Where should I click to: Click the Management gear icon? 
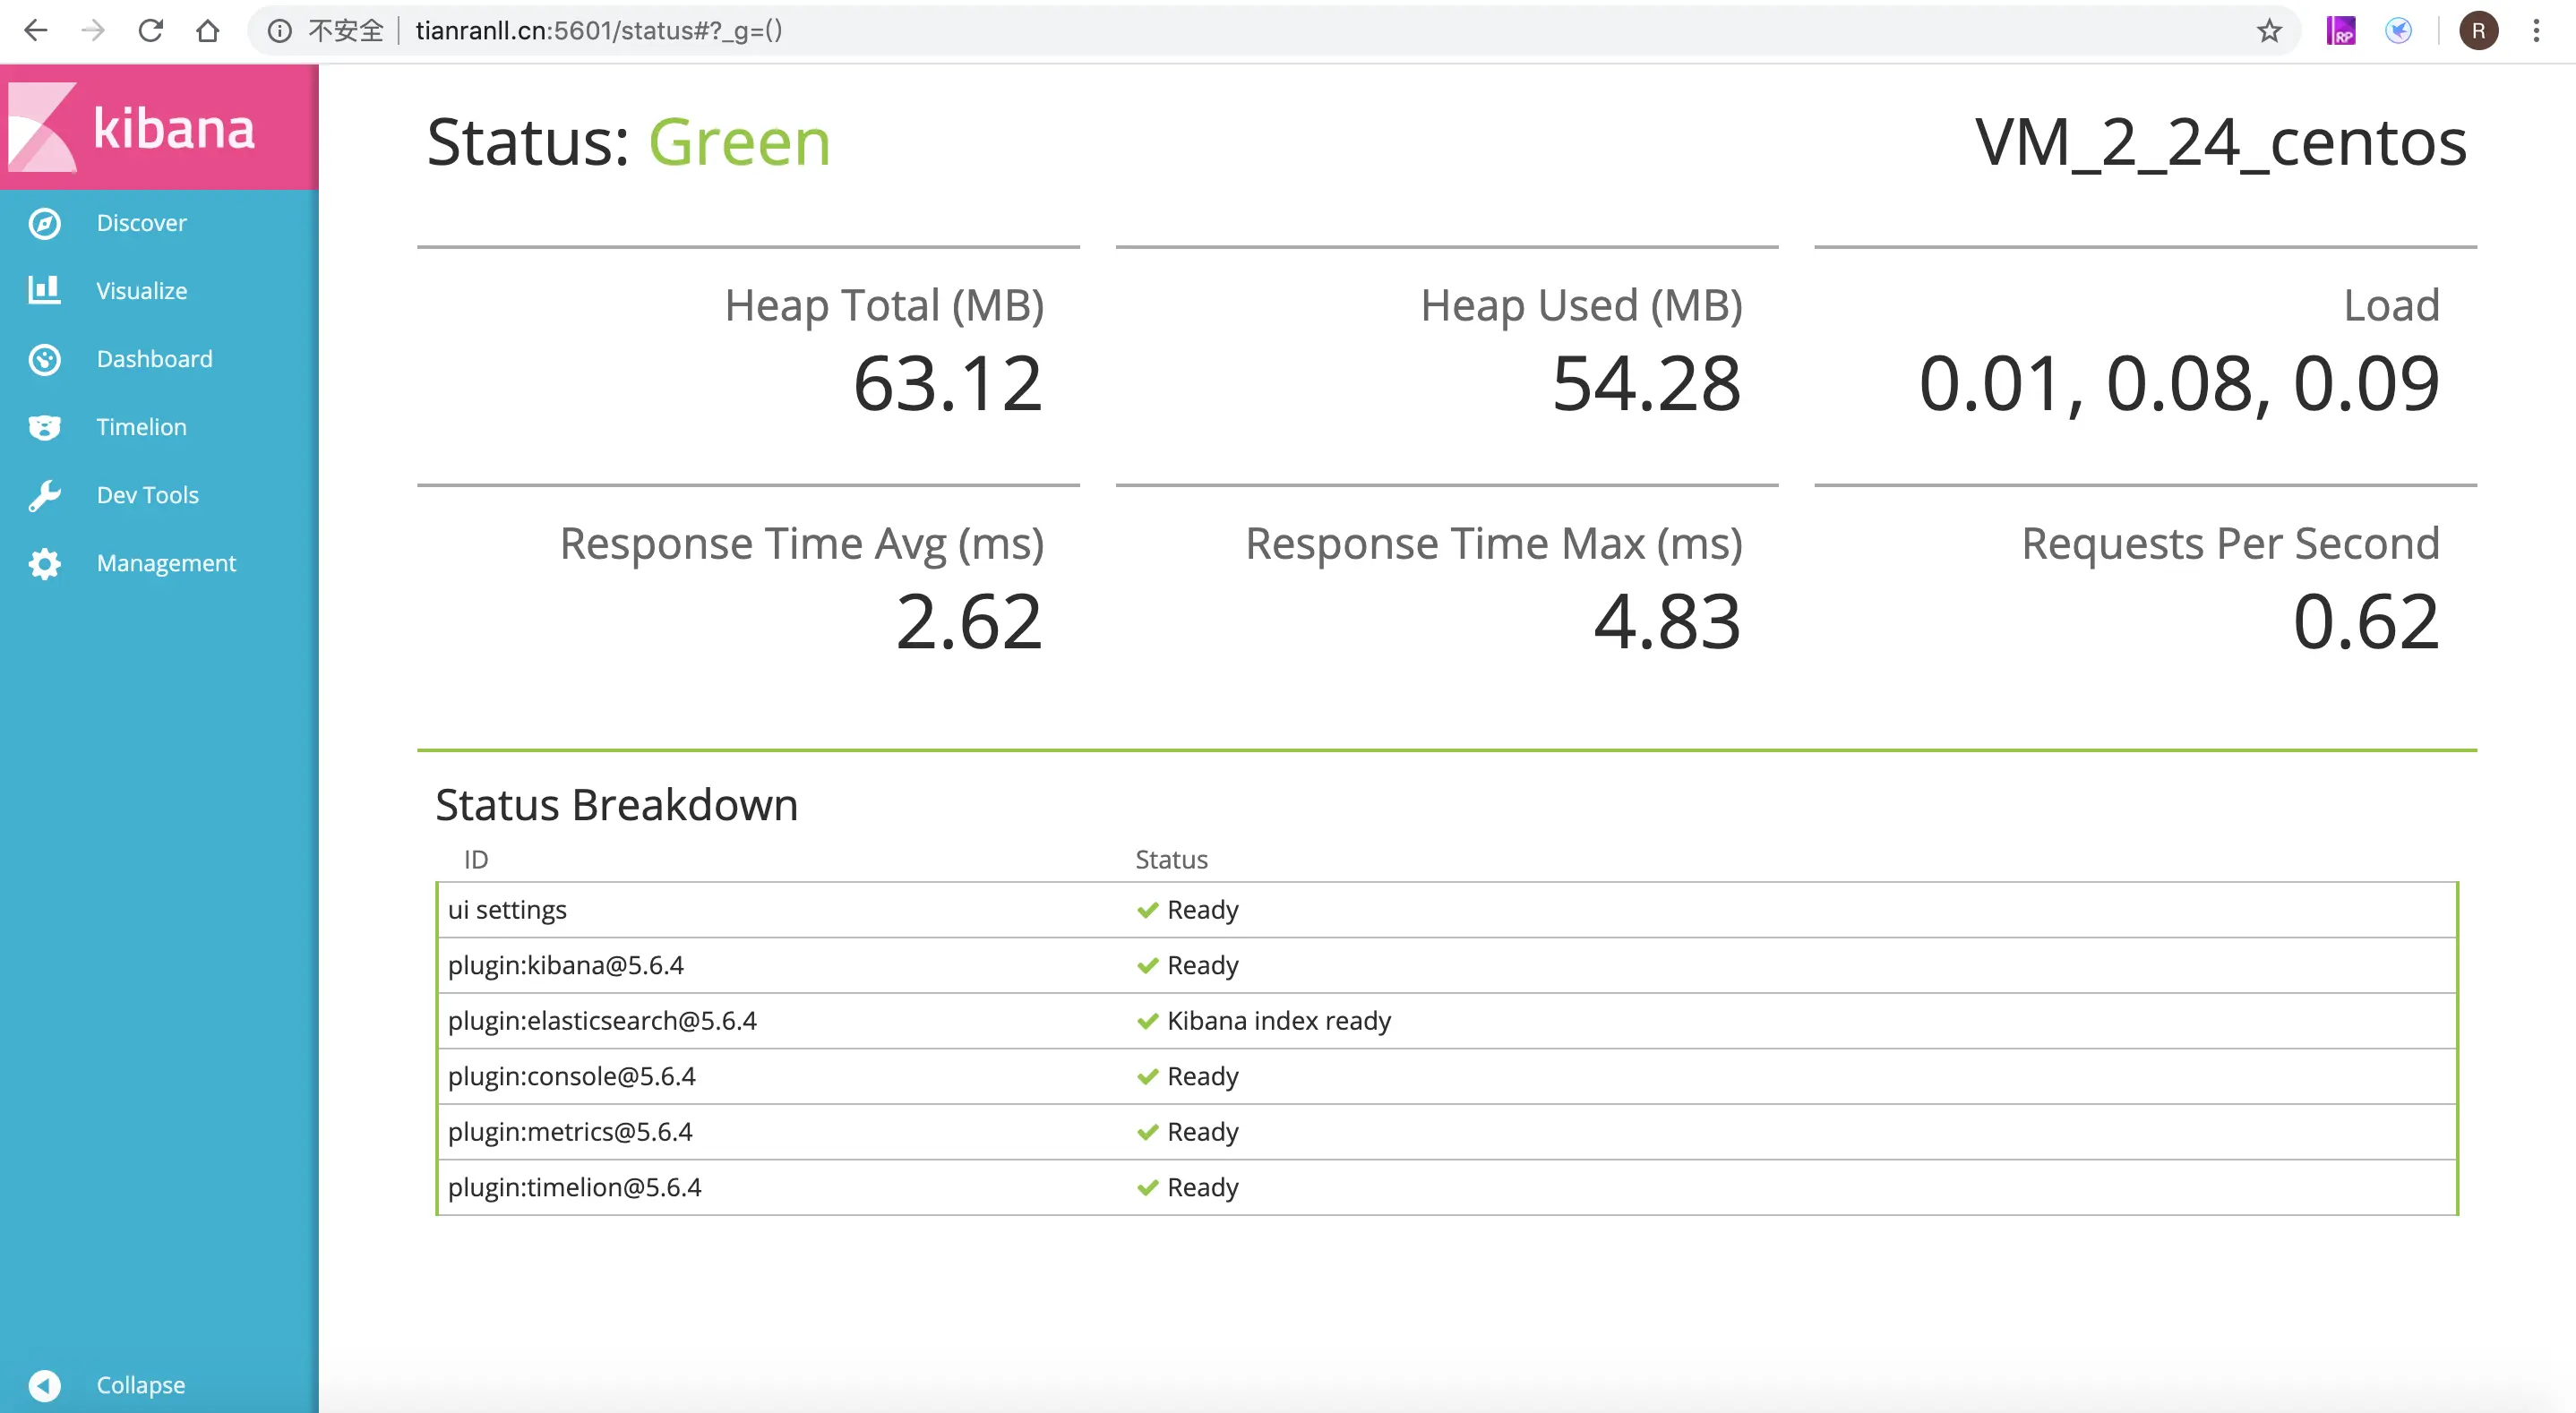[x=44, y=563]
